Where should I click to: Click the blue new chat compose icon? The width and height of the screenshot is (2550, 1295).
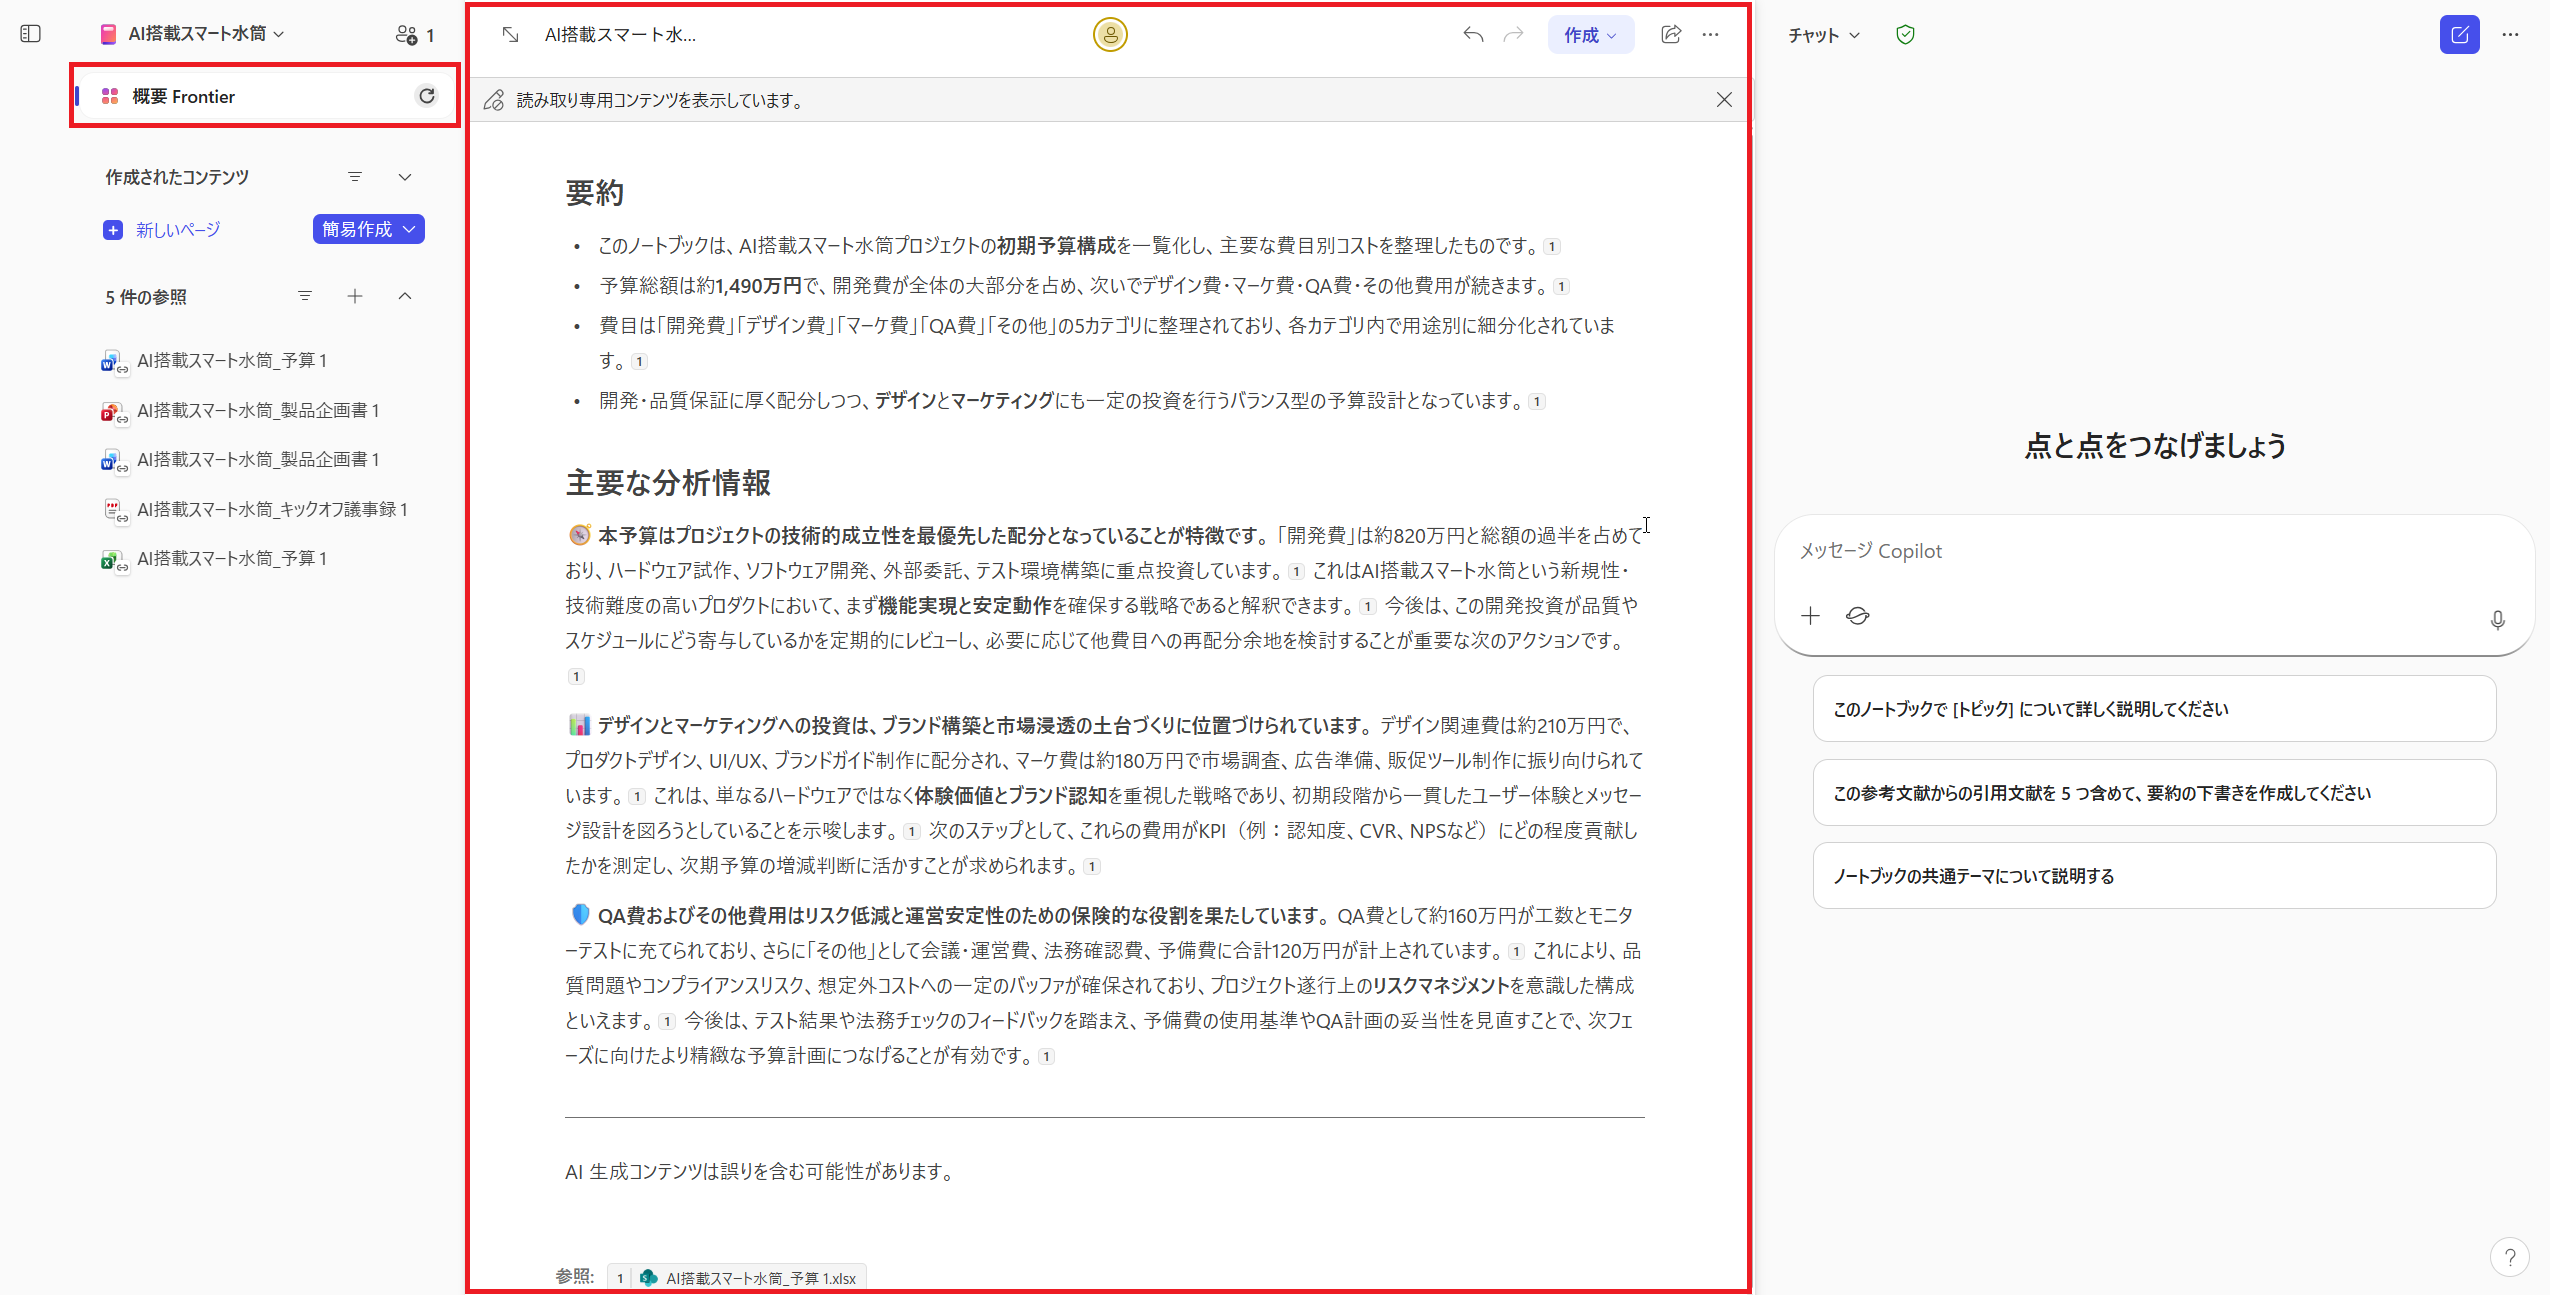pyautogui.click(x=2459, y=35)
